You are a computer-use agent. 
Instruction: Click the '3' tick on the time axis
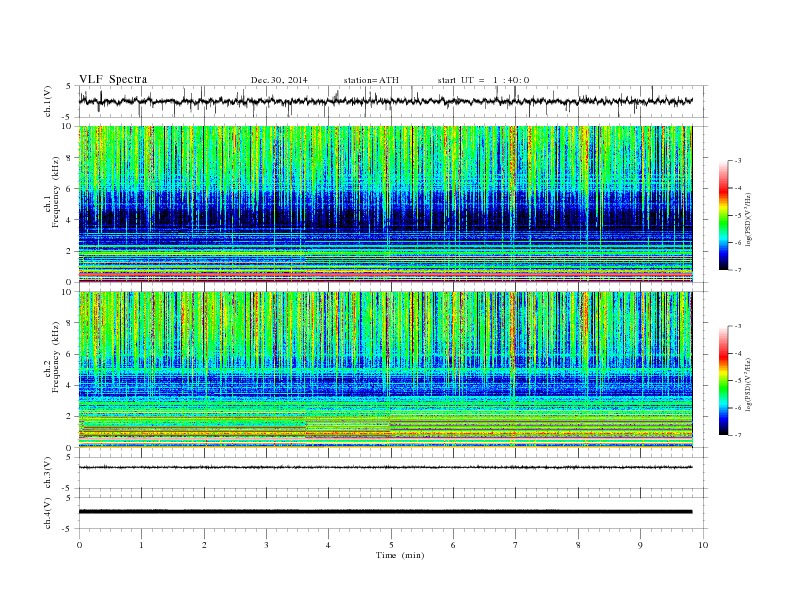click(266, 545)
